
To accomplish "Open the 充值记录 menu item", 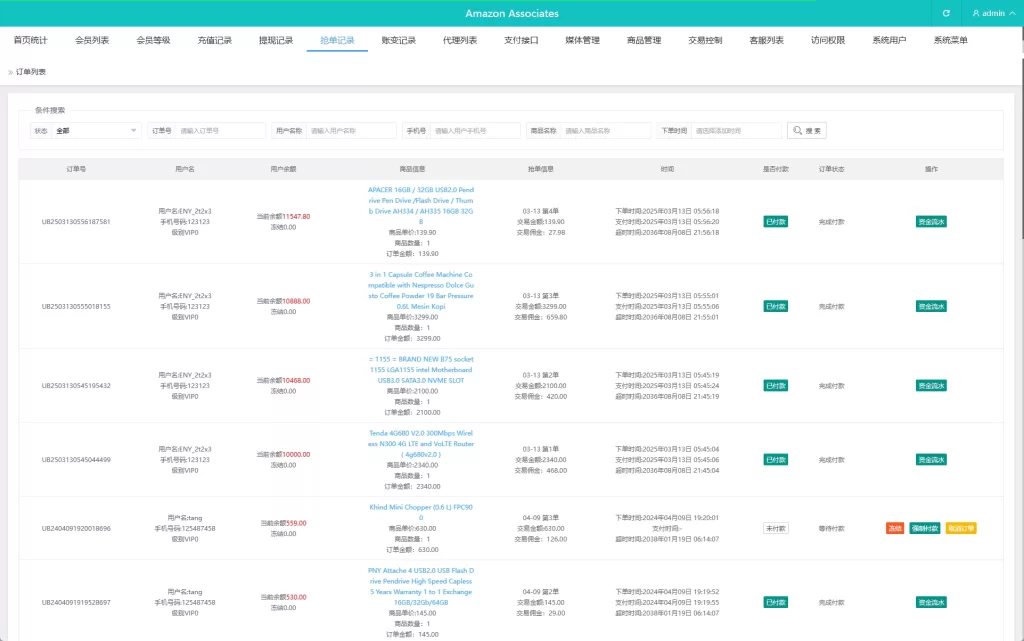I will [x=214, y=40].
